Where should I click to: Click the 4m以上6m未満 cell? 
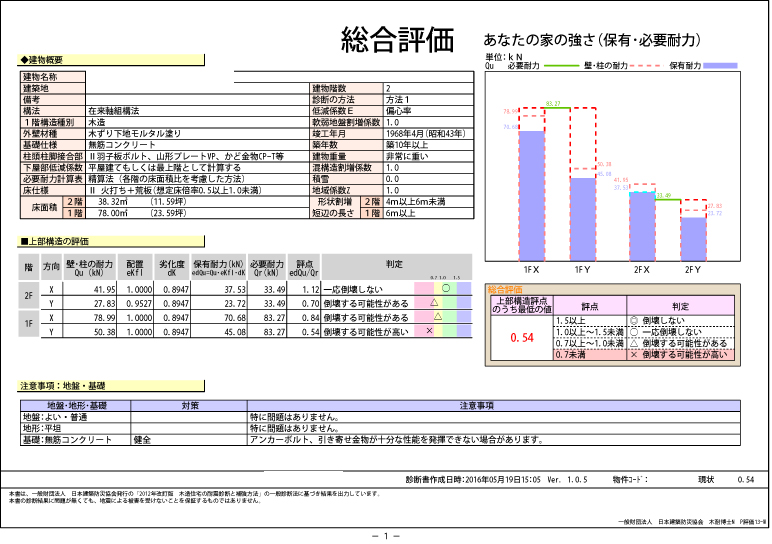point(416,202)
